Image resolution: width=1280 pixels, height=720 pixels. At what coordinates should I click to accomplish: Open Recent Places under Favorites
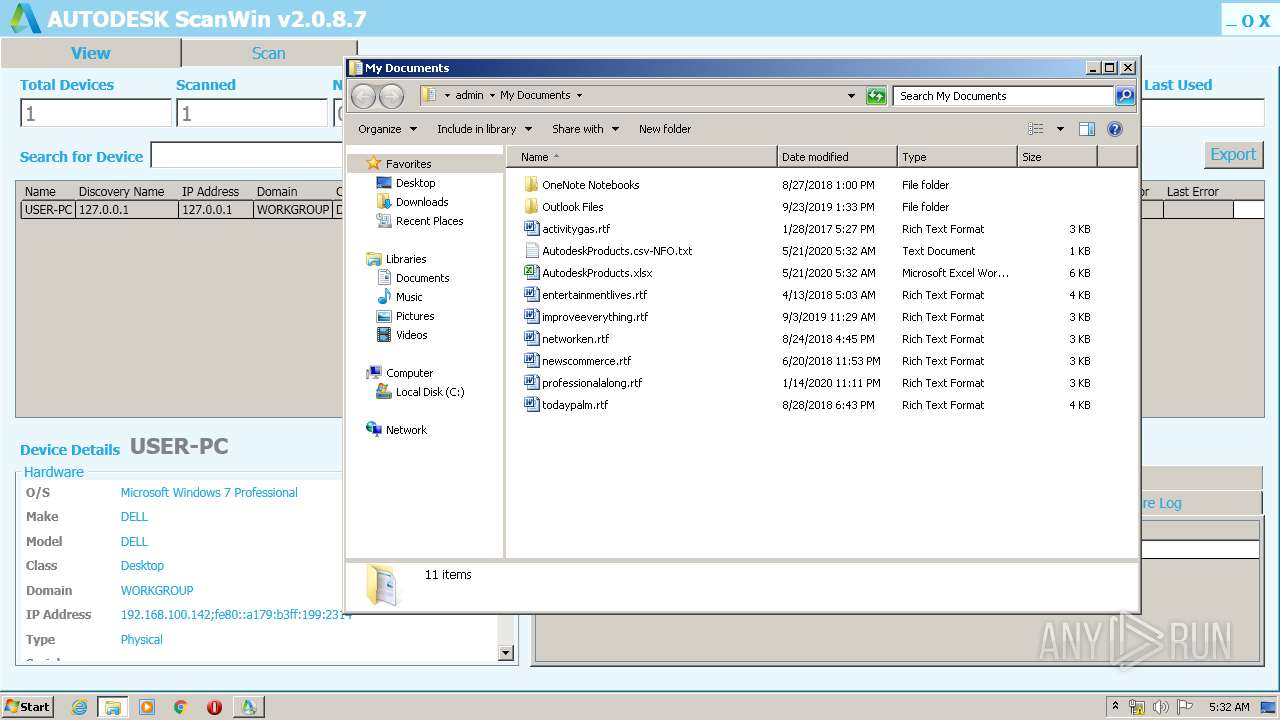(x=429, y=221)
